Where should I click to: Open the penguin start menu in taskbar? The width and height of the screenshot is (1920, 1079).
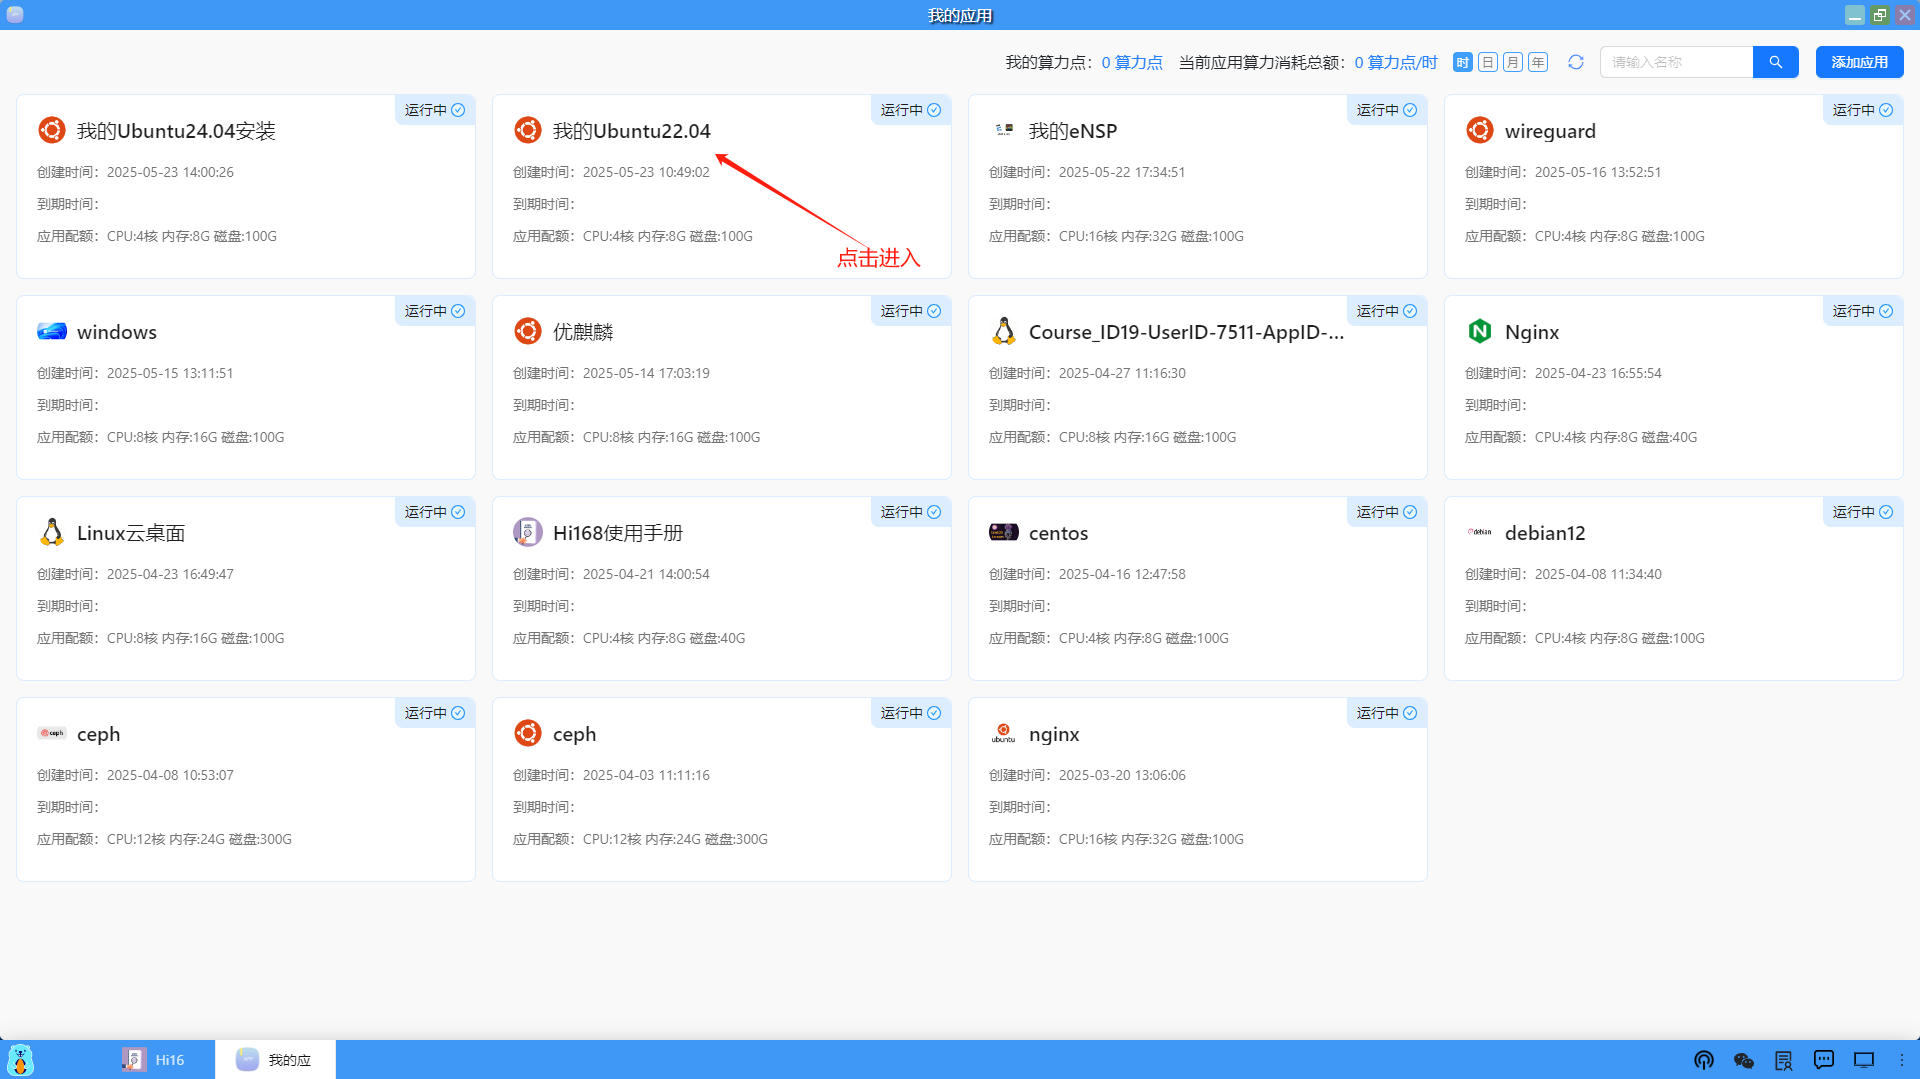20,1060
